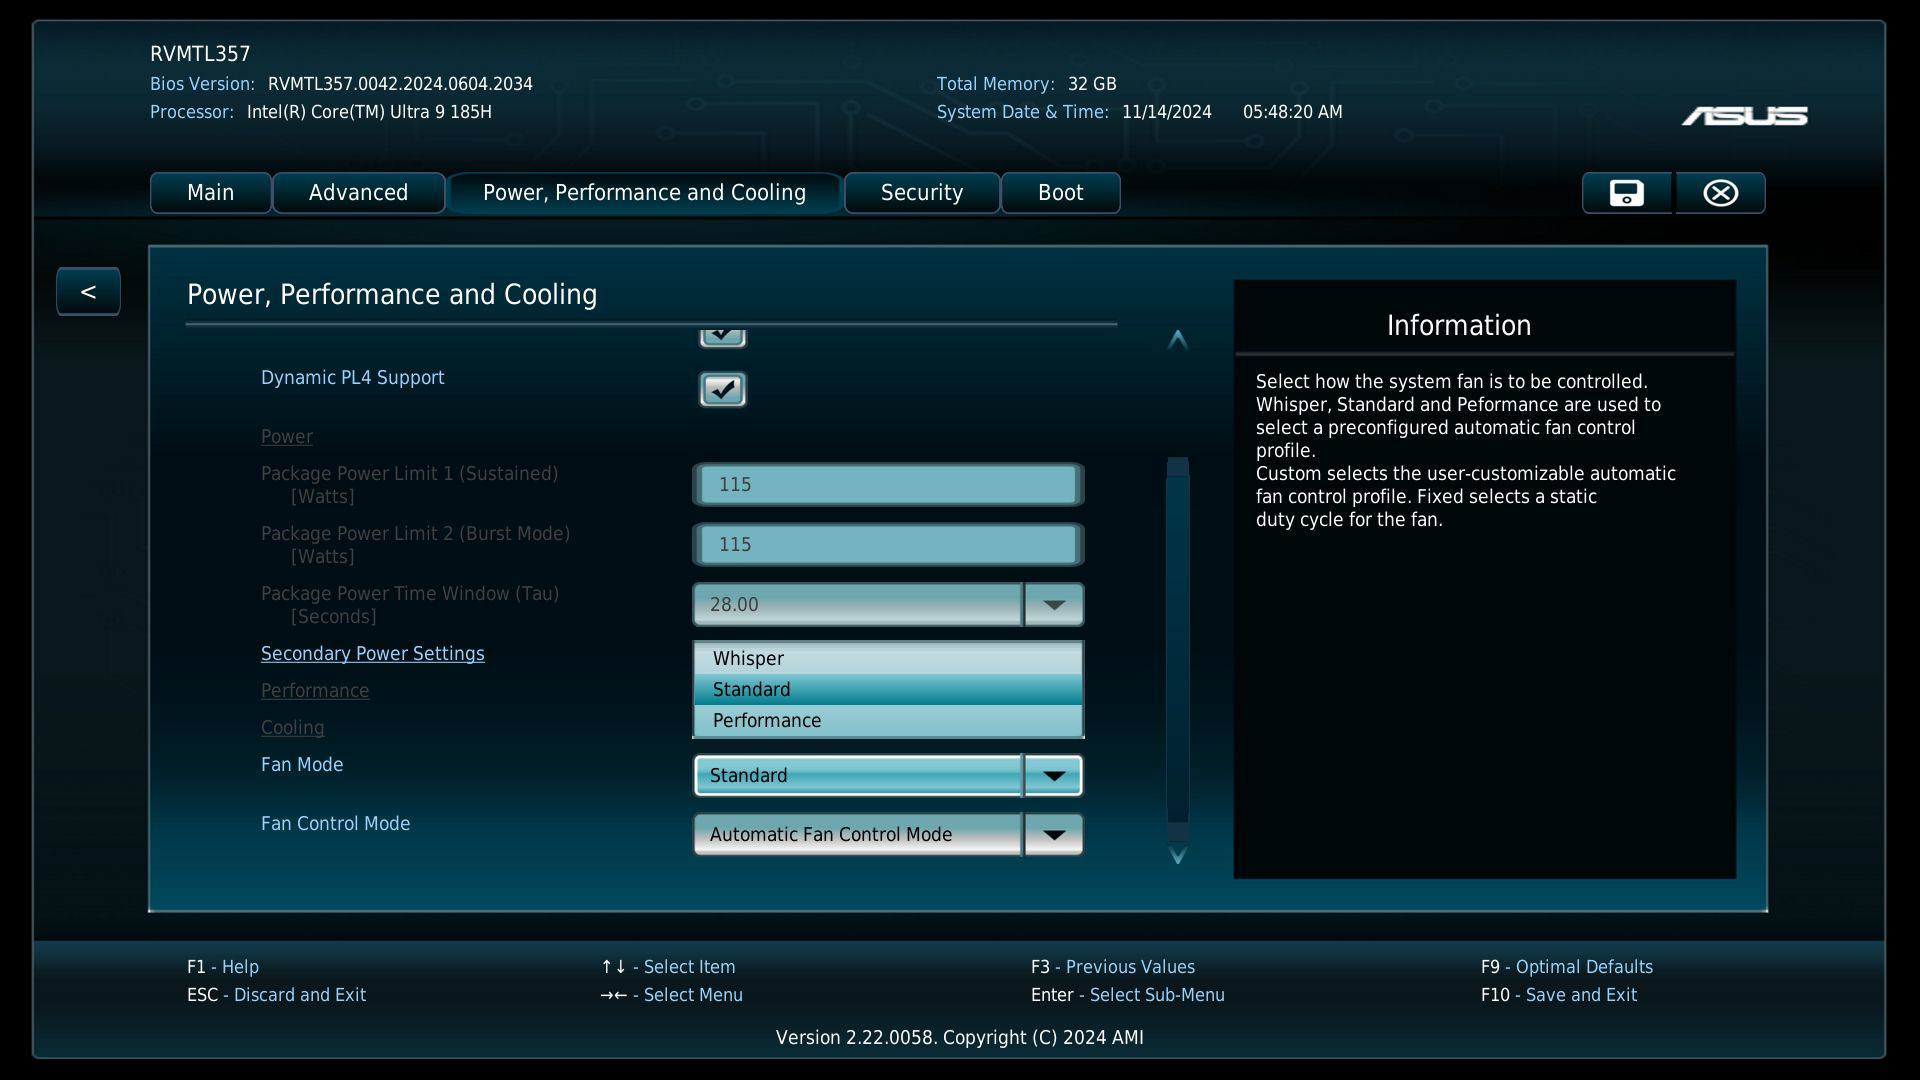
Task: Click the F3 Previous Values hint
Action: (1112, 967)
